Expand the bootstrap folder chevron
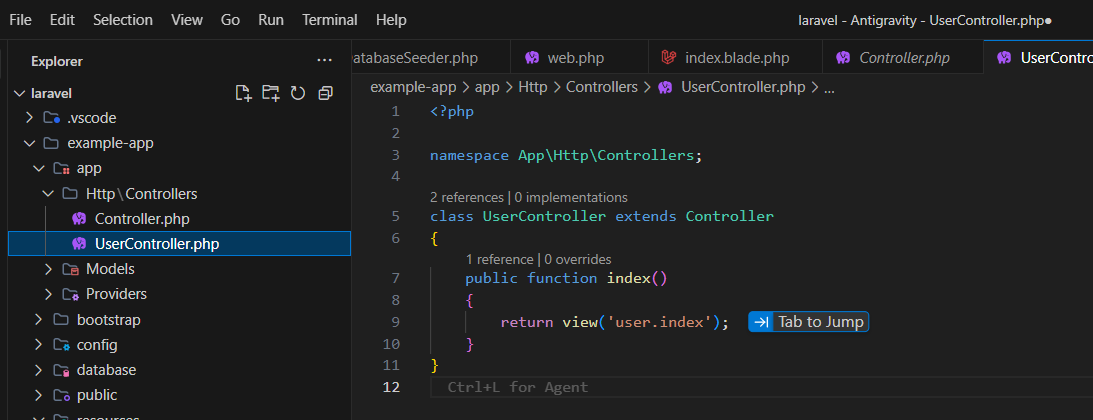 point(38,320)
